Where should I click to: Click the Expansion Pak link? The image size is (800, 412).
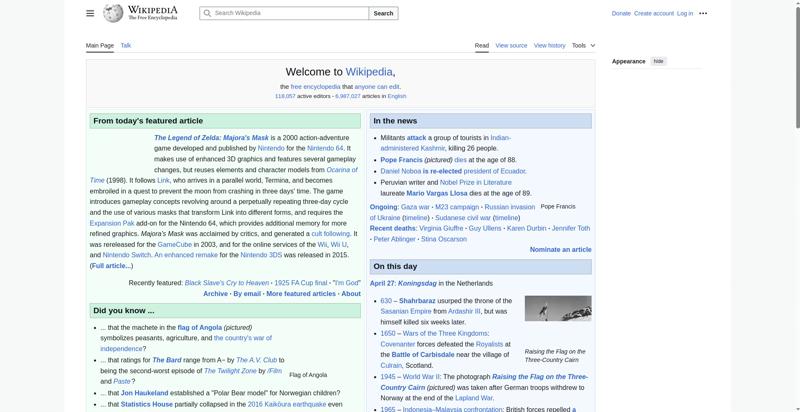112,223
